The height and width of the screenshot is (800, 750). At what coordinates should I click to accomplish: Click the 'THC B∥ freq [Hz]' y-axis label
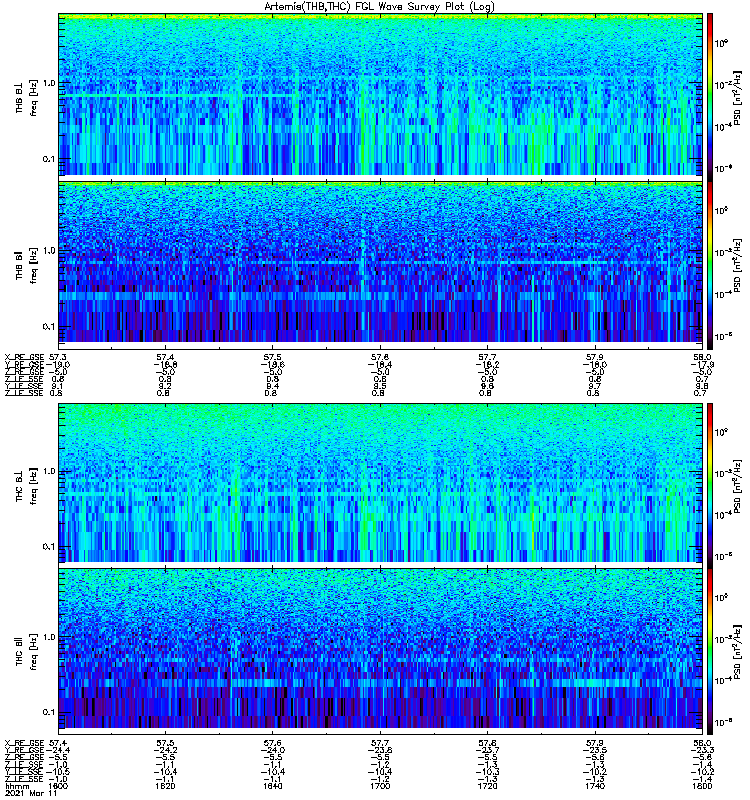pos(26,652)
